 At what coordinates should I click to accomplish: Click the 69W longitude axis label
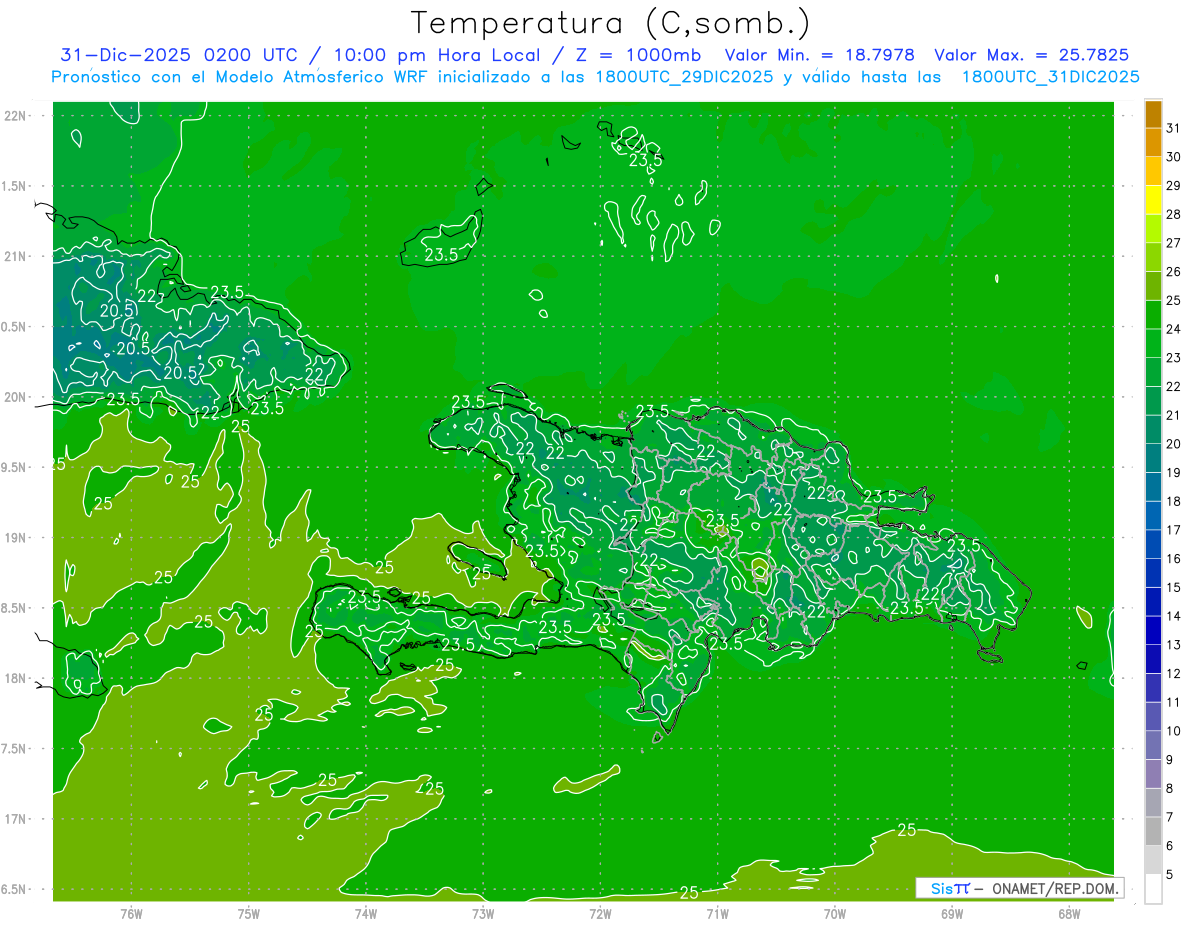point(952,914)
